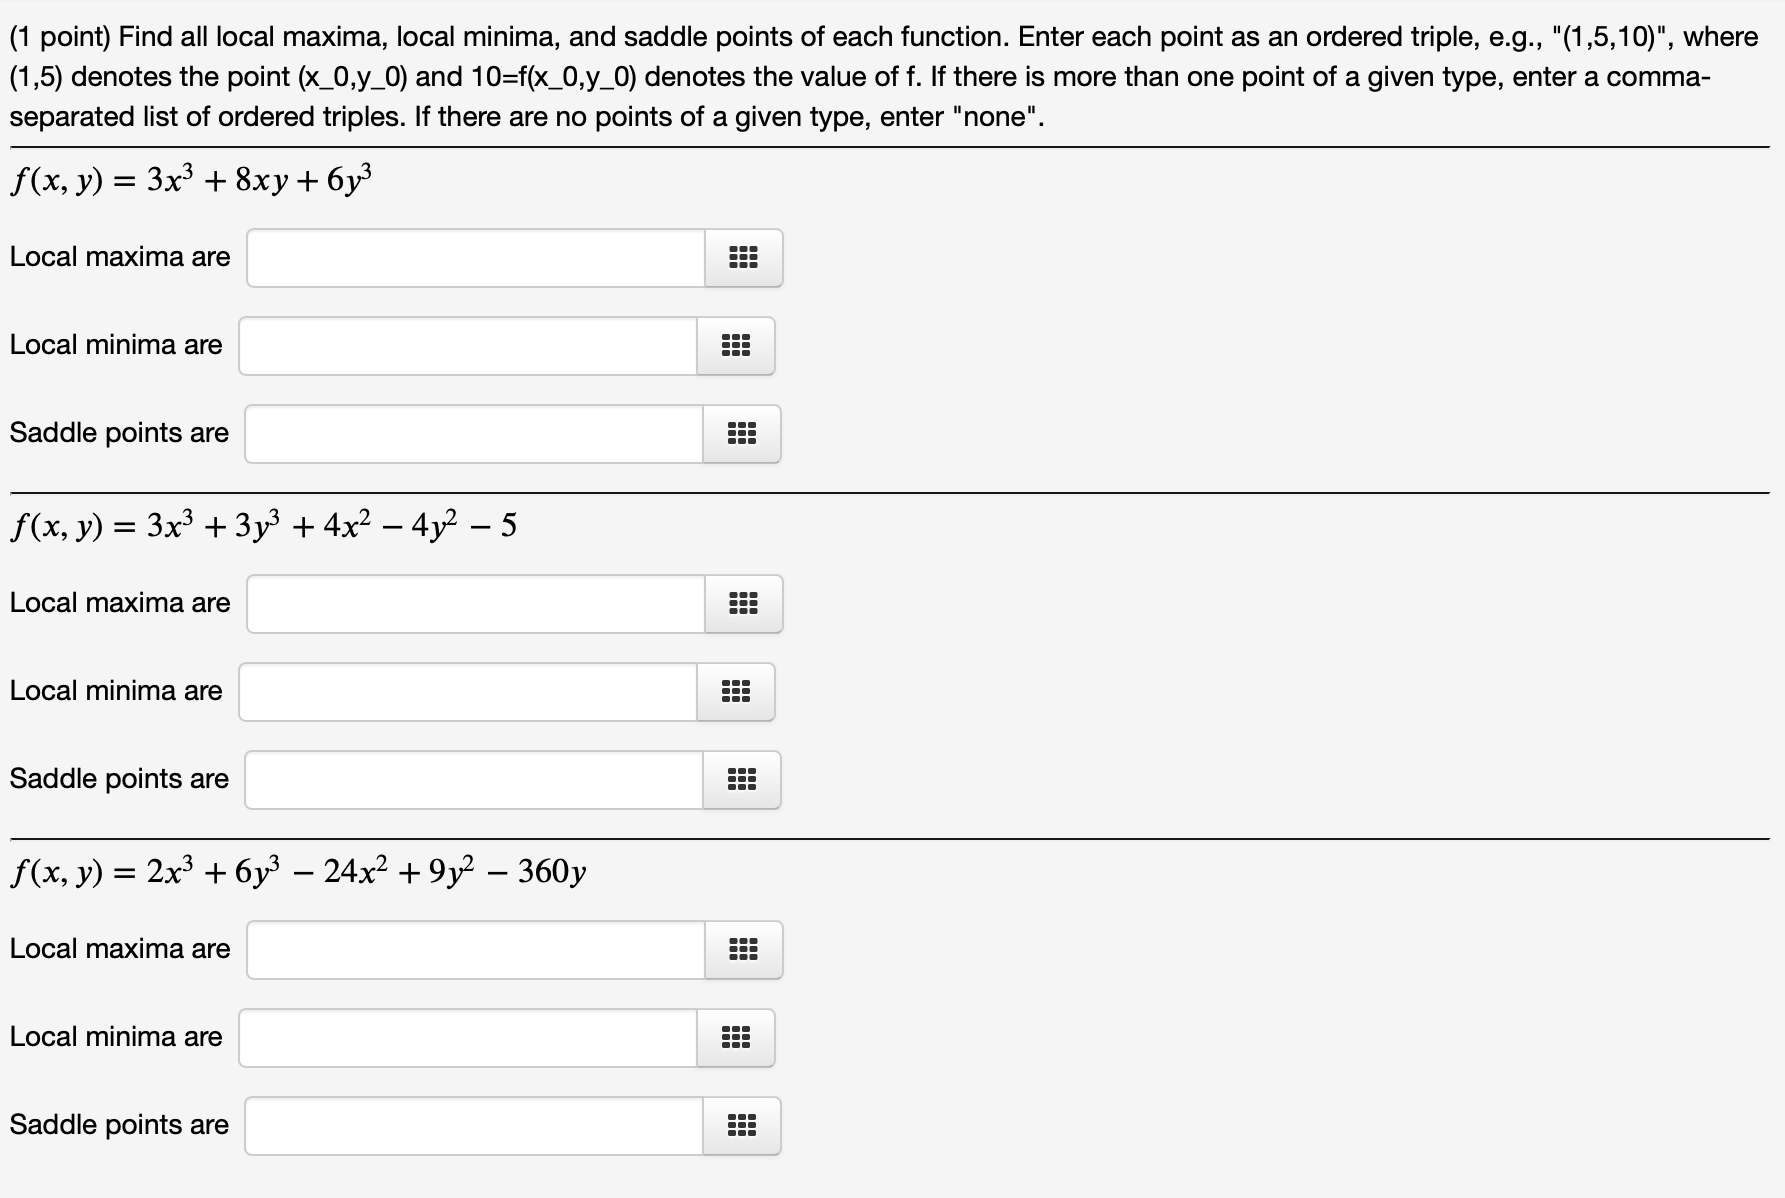Open equation editor for third function's saddle points
1785x1198 pixels.
(x=742, y=1127)
